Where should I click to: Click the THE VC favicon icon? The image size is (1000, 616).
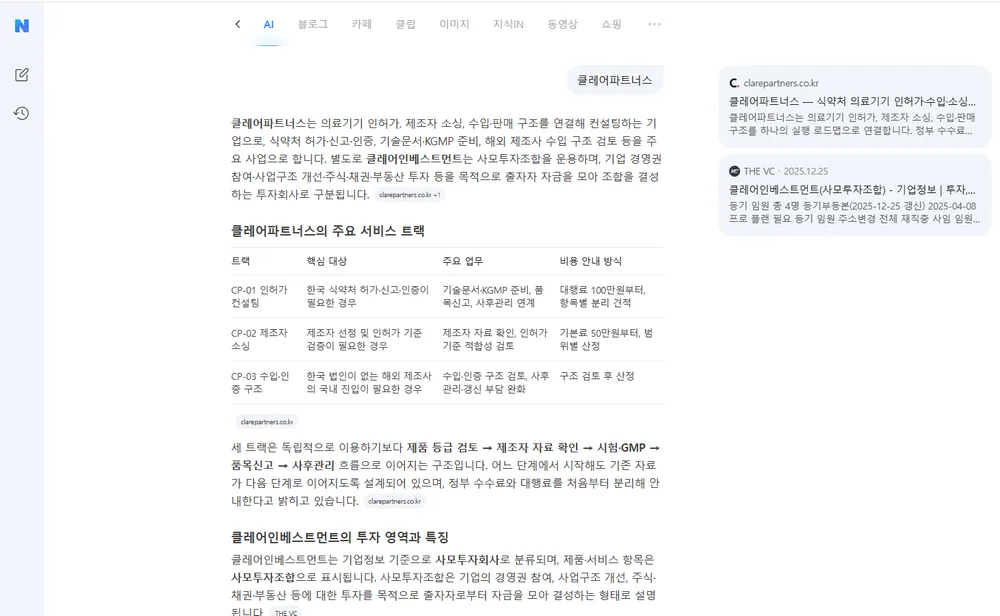click(x=734, y=171)
